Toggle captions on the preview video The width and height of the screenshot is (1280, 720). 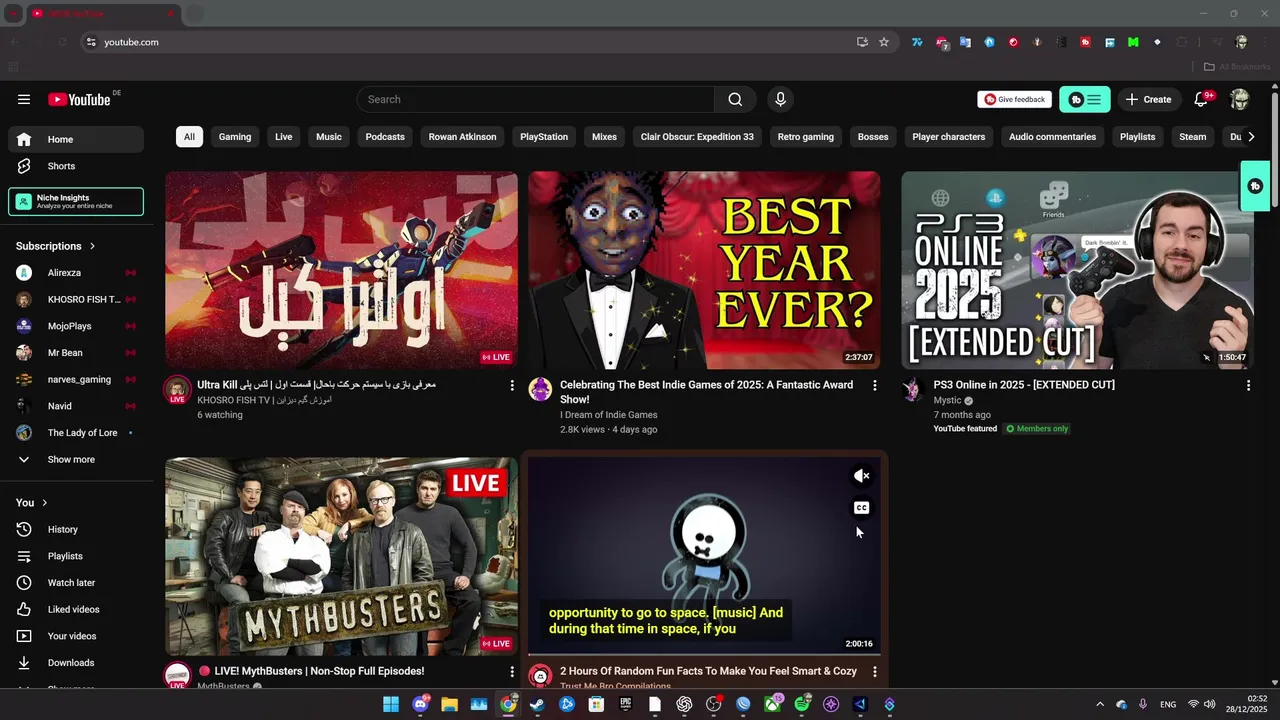pyautogui.click(x=861, y=508)
